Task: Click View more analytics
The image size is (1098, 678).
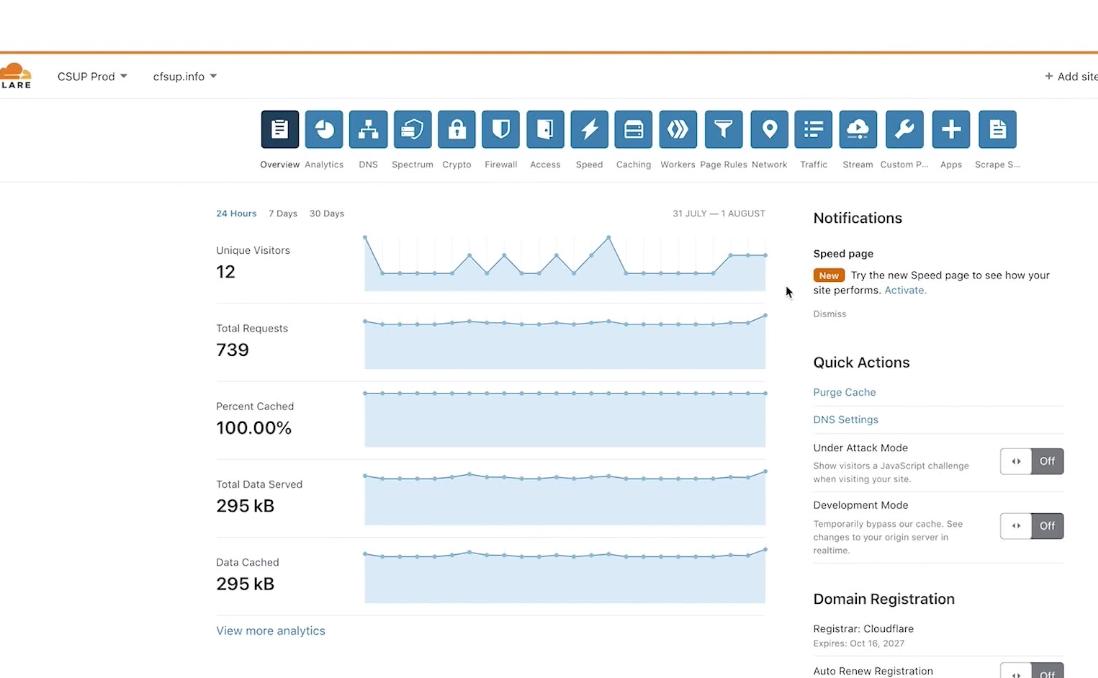Action: tap(270, 630)
